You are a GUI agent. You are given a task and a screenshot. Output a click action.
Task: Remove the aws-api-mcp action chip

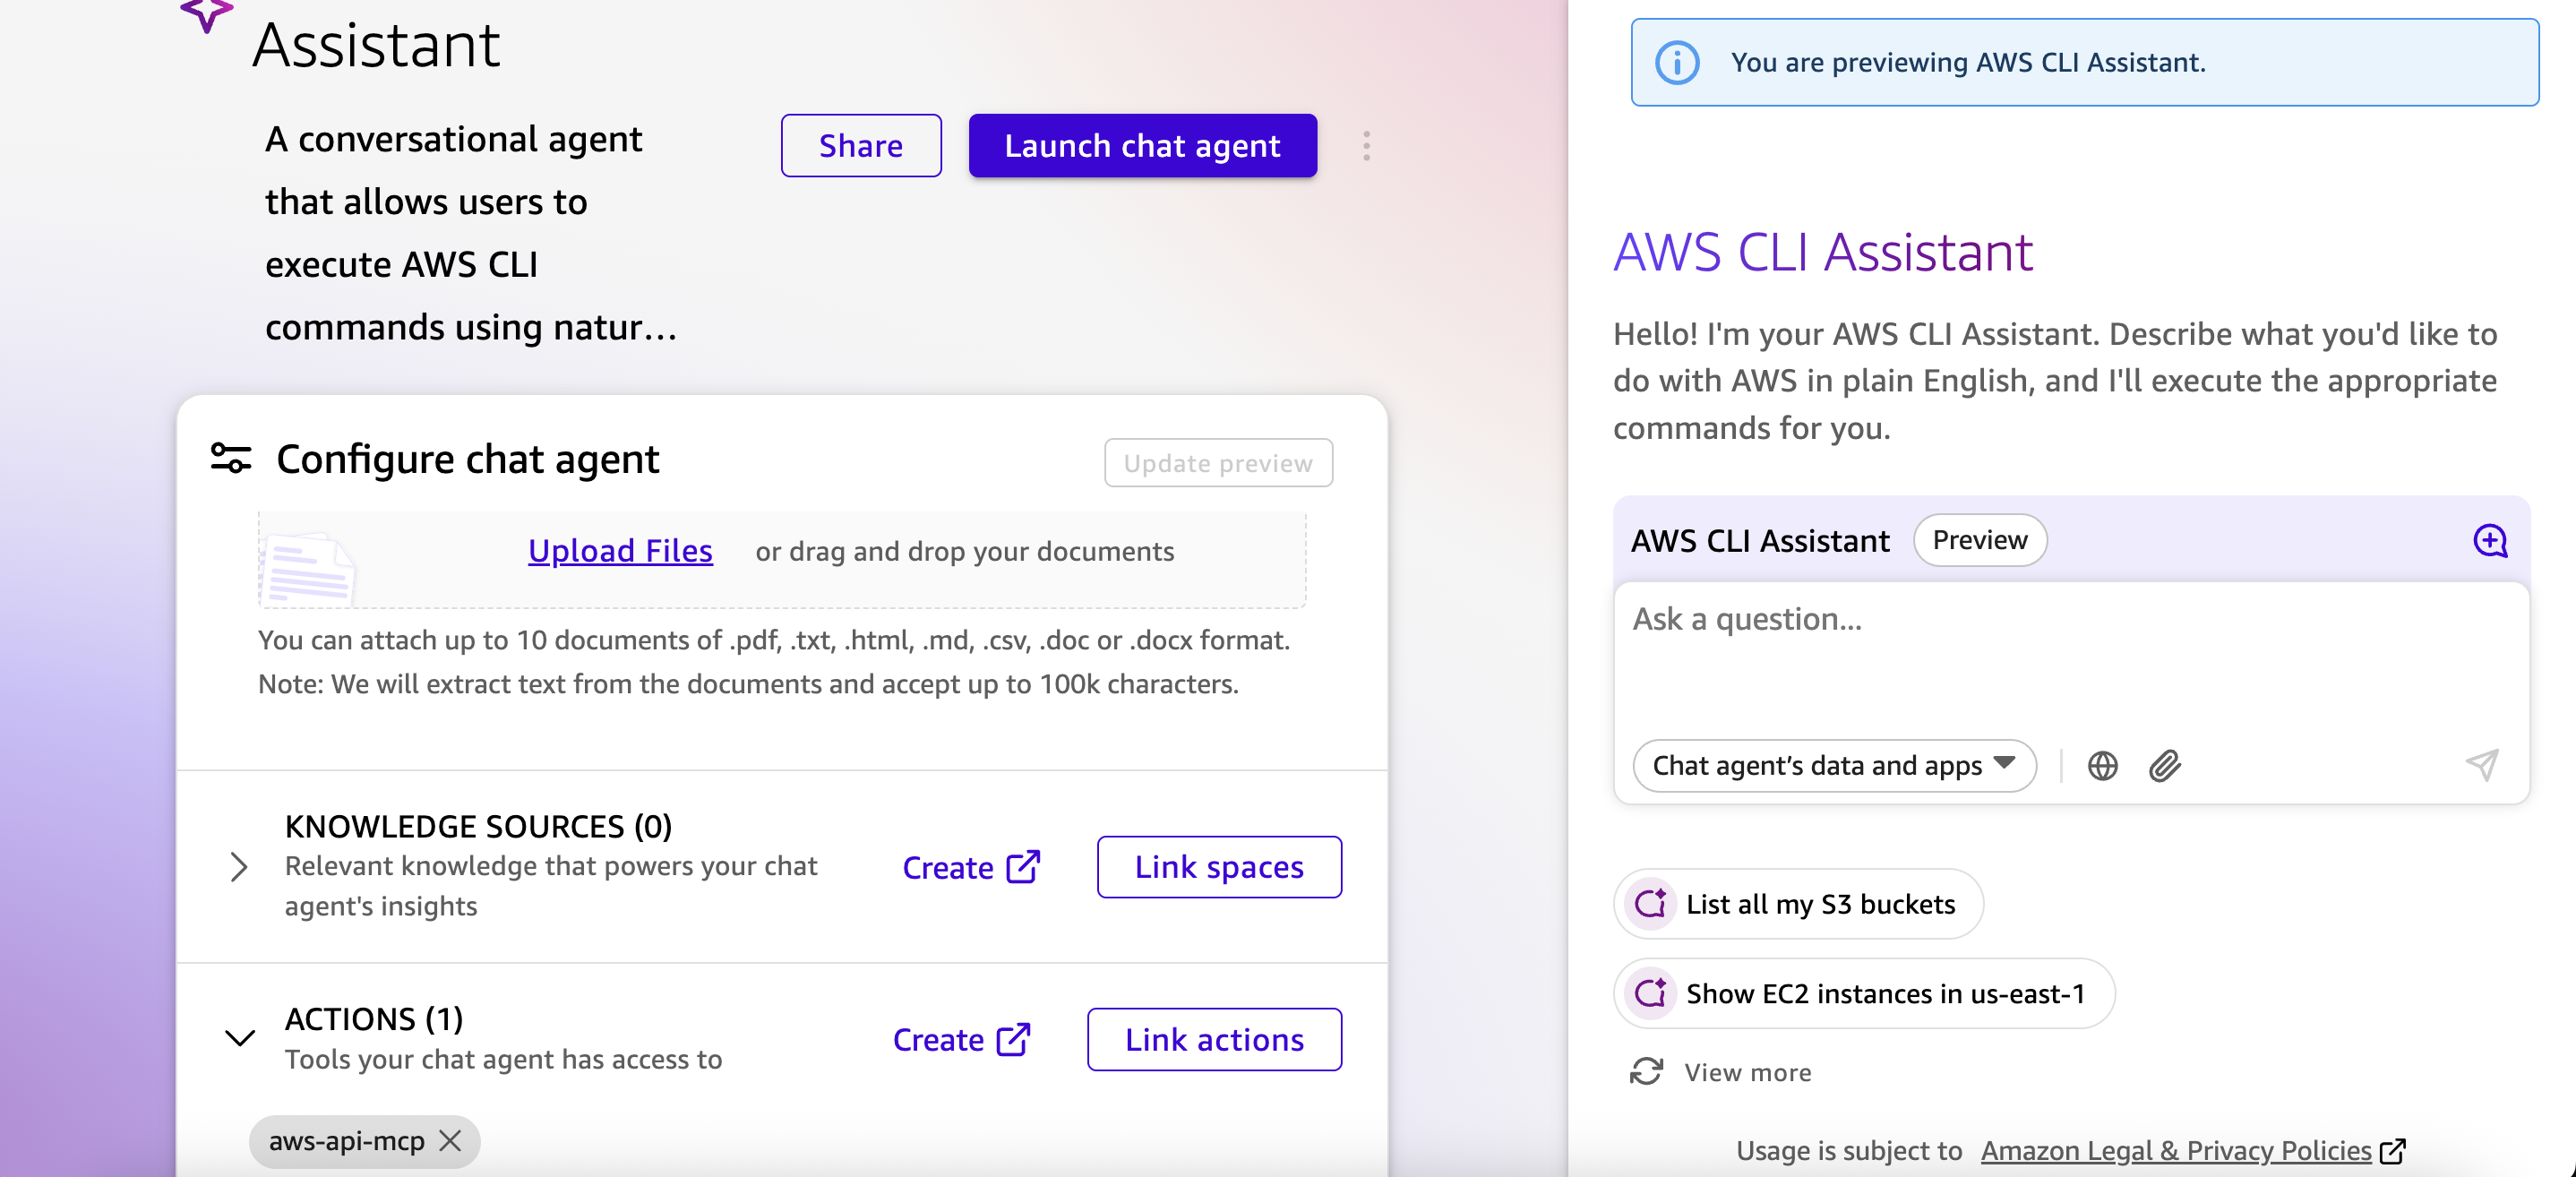pos(450,1141)
